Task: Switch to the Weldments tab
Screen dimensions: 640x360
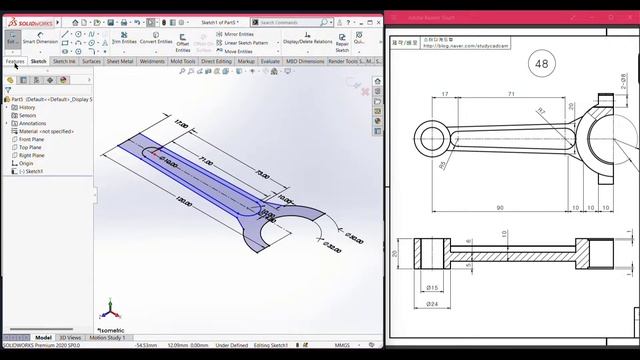Action: coord(152,61)
